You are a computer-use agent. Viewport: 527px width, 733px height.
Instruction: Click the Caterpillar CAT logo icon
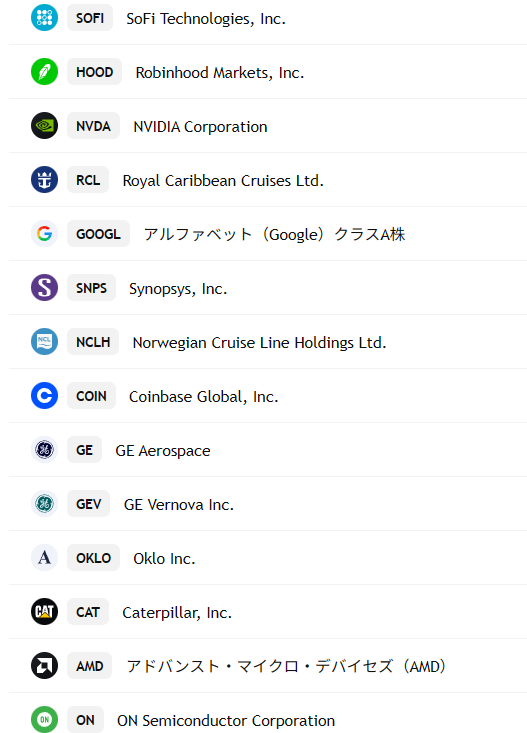tap(44, 612)
